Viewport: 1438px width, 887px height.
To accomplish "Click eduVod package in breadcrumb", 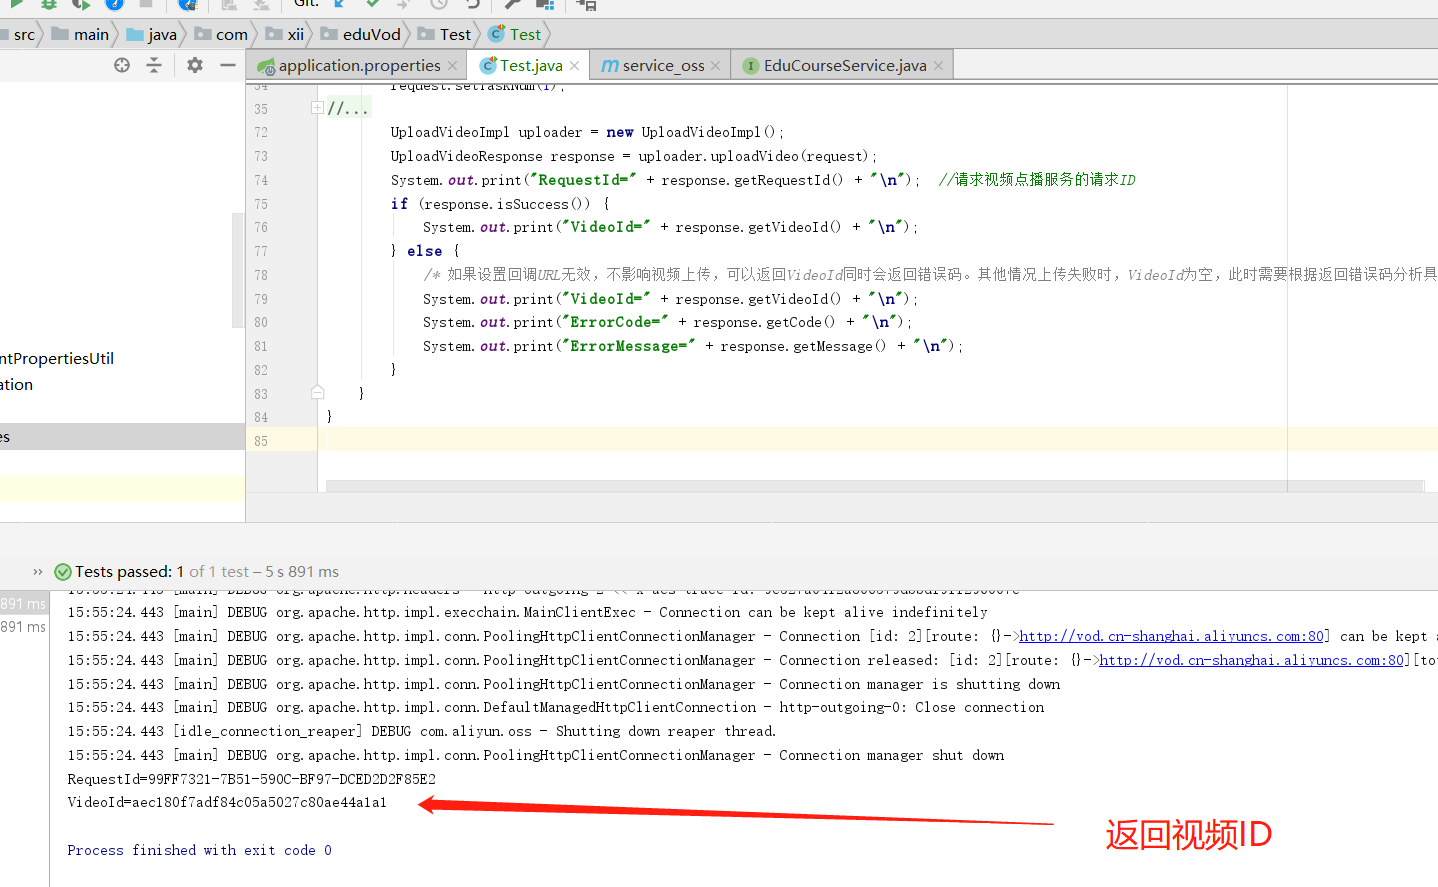I will [361, 34].
